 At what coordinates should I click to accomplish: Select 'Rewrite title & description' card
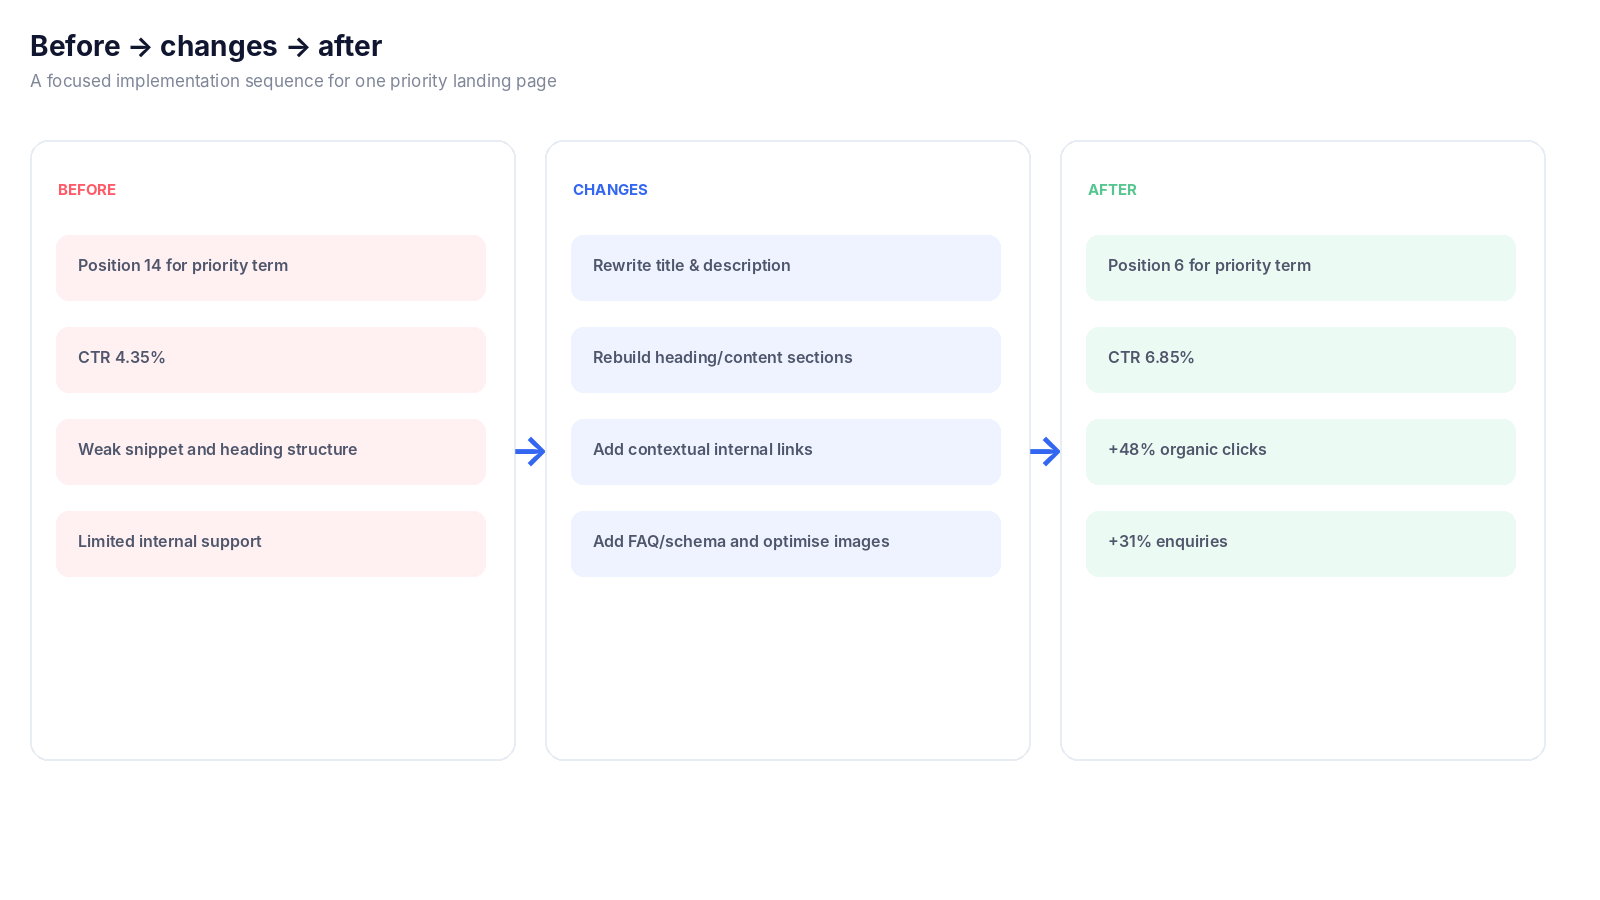(786, 268)
